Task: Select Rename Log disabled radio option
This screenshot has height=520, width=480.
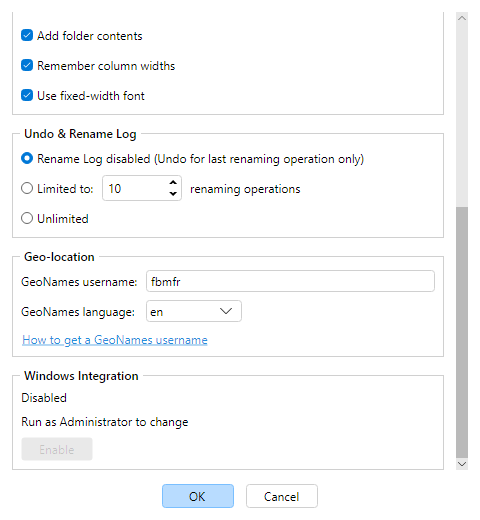Action: pos(27,158)
